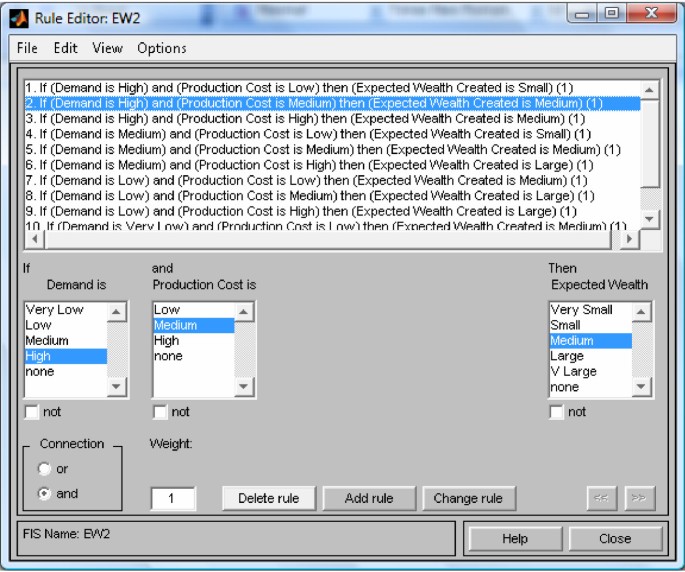Select highlighted rule 2 in rule list
The width and height of the screenshot is (685, 572).
coord(332,104)
